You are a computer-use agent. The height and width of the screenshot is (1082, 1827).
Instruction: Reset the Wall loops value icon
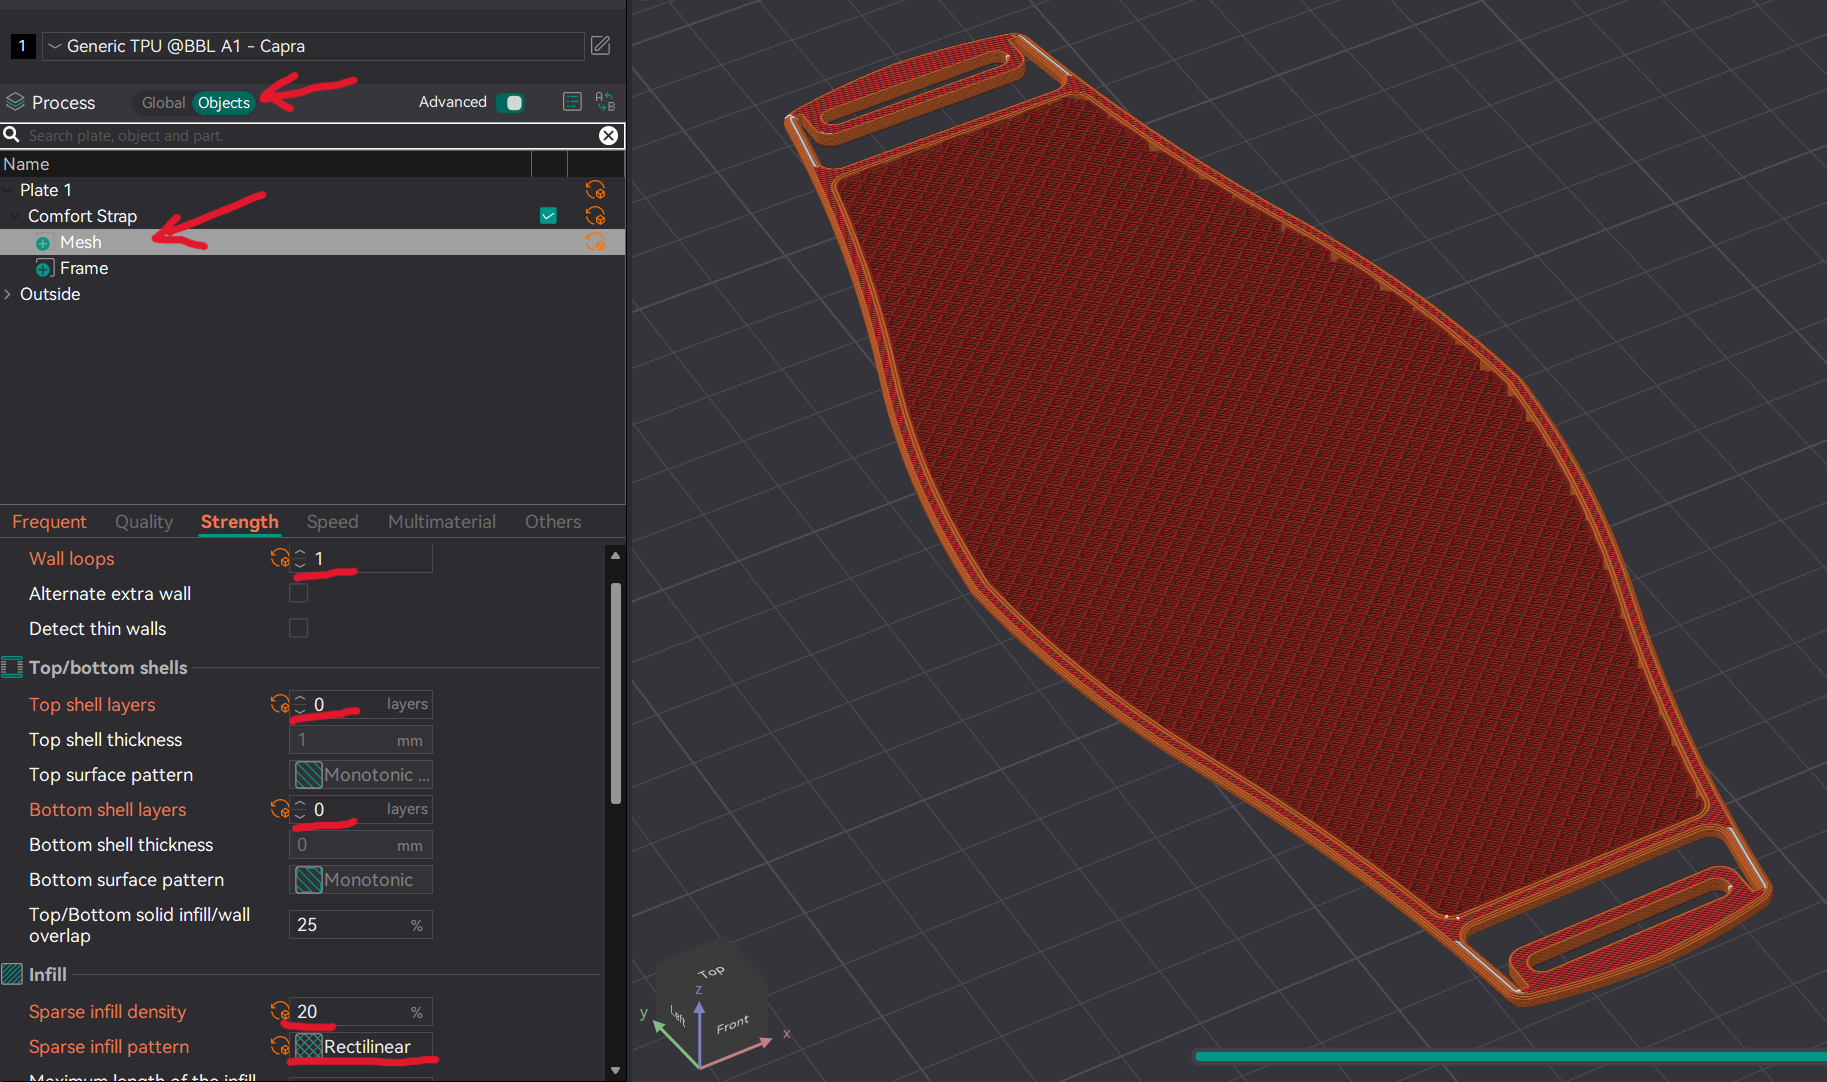279,558
